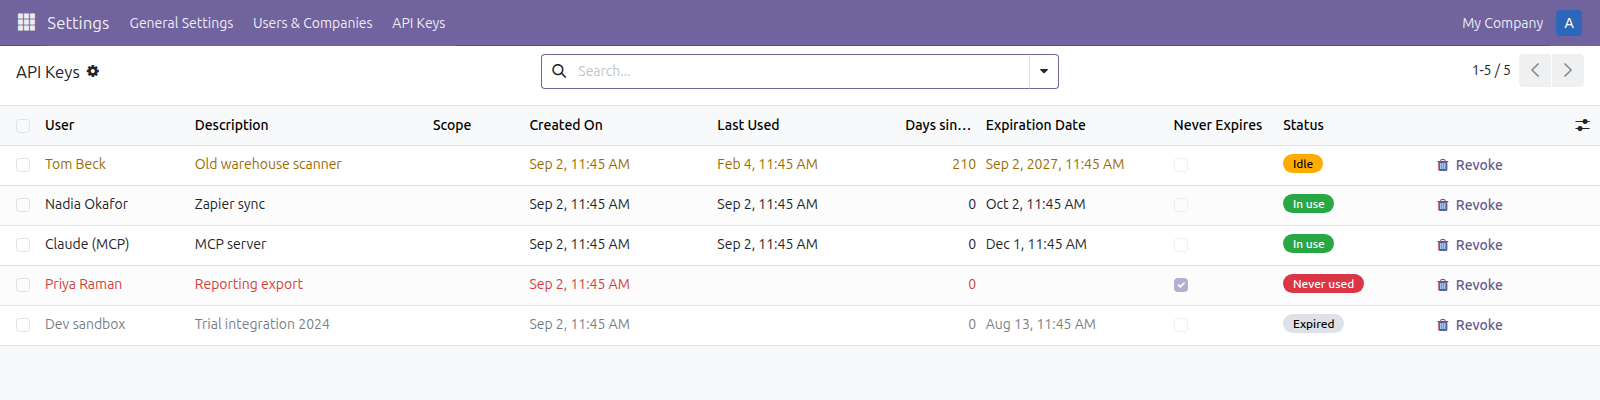Open the My Company switcher
Image resolution: width=1600 pixels, height=400 pixels.
1502,23
